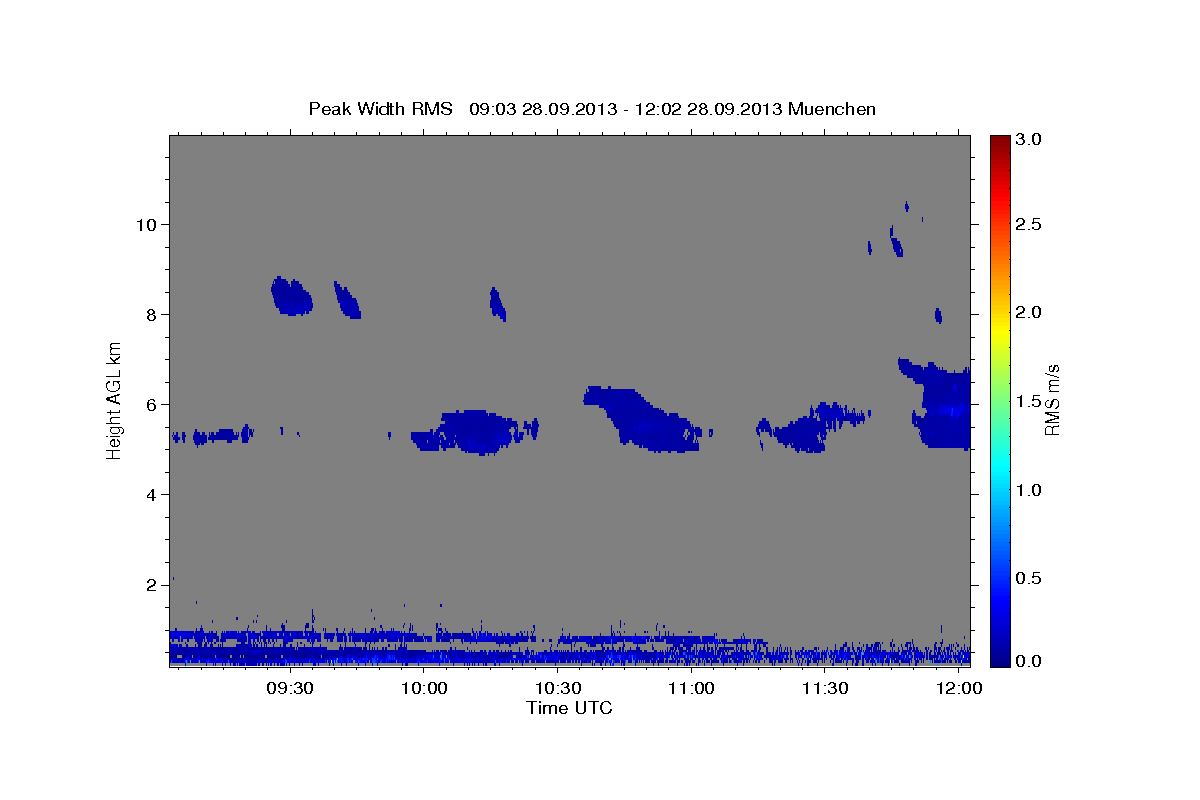
Task: Click the small cloud near 8 km at 10:15
Action: 497,304
